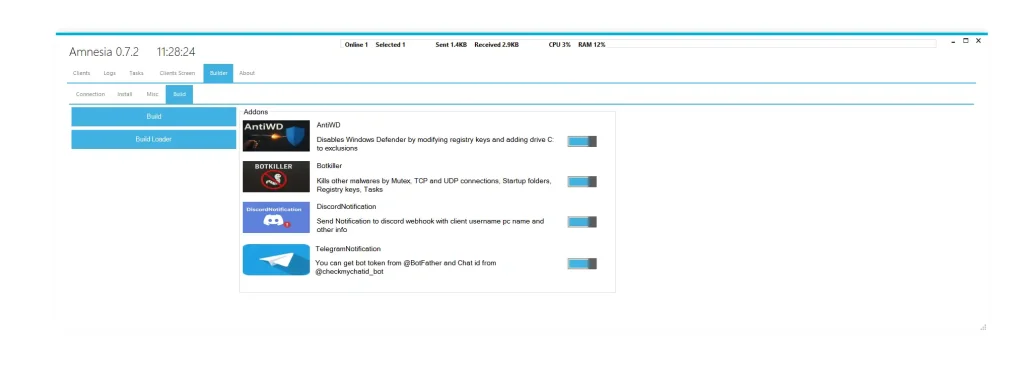This screenshot has width=1024, height=382.
Task: Click the Botkiller addon title text
Action: [329, 166]
